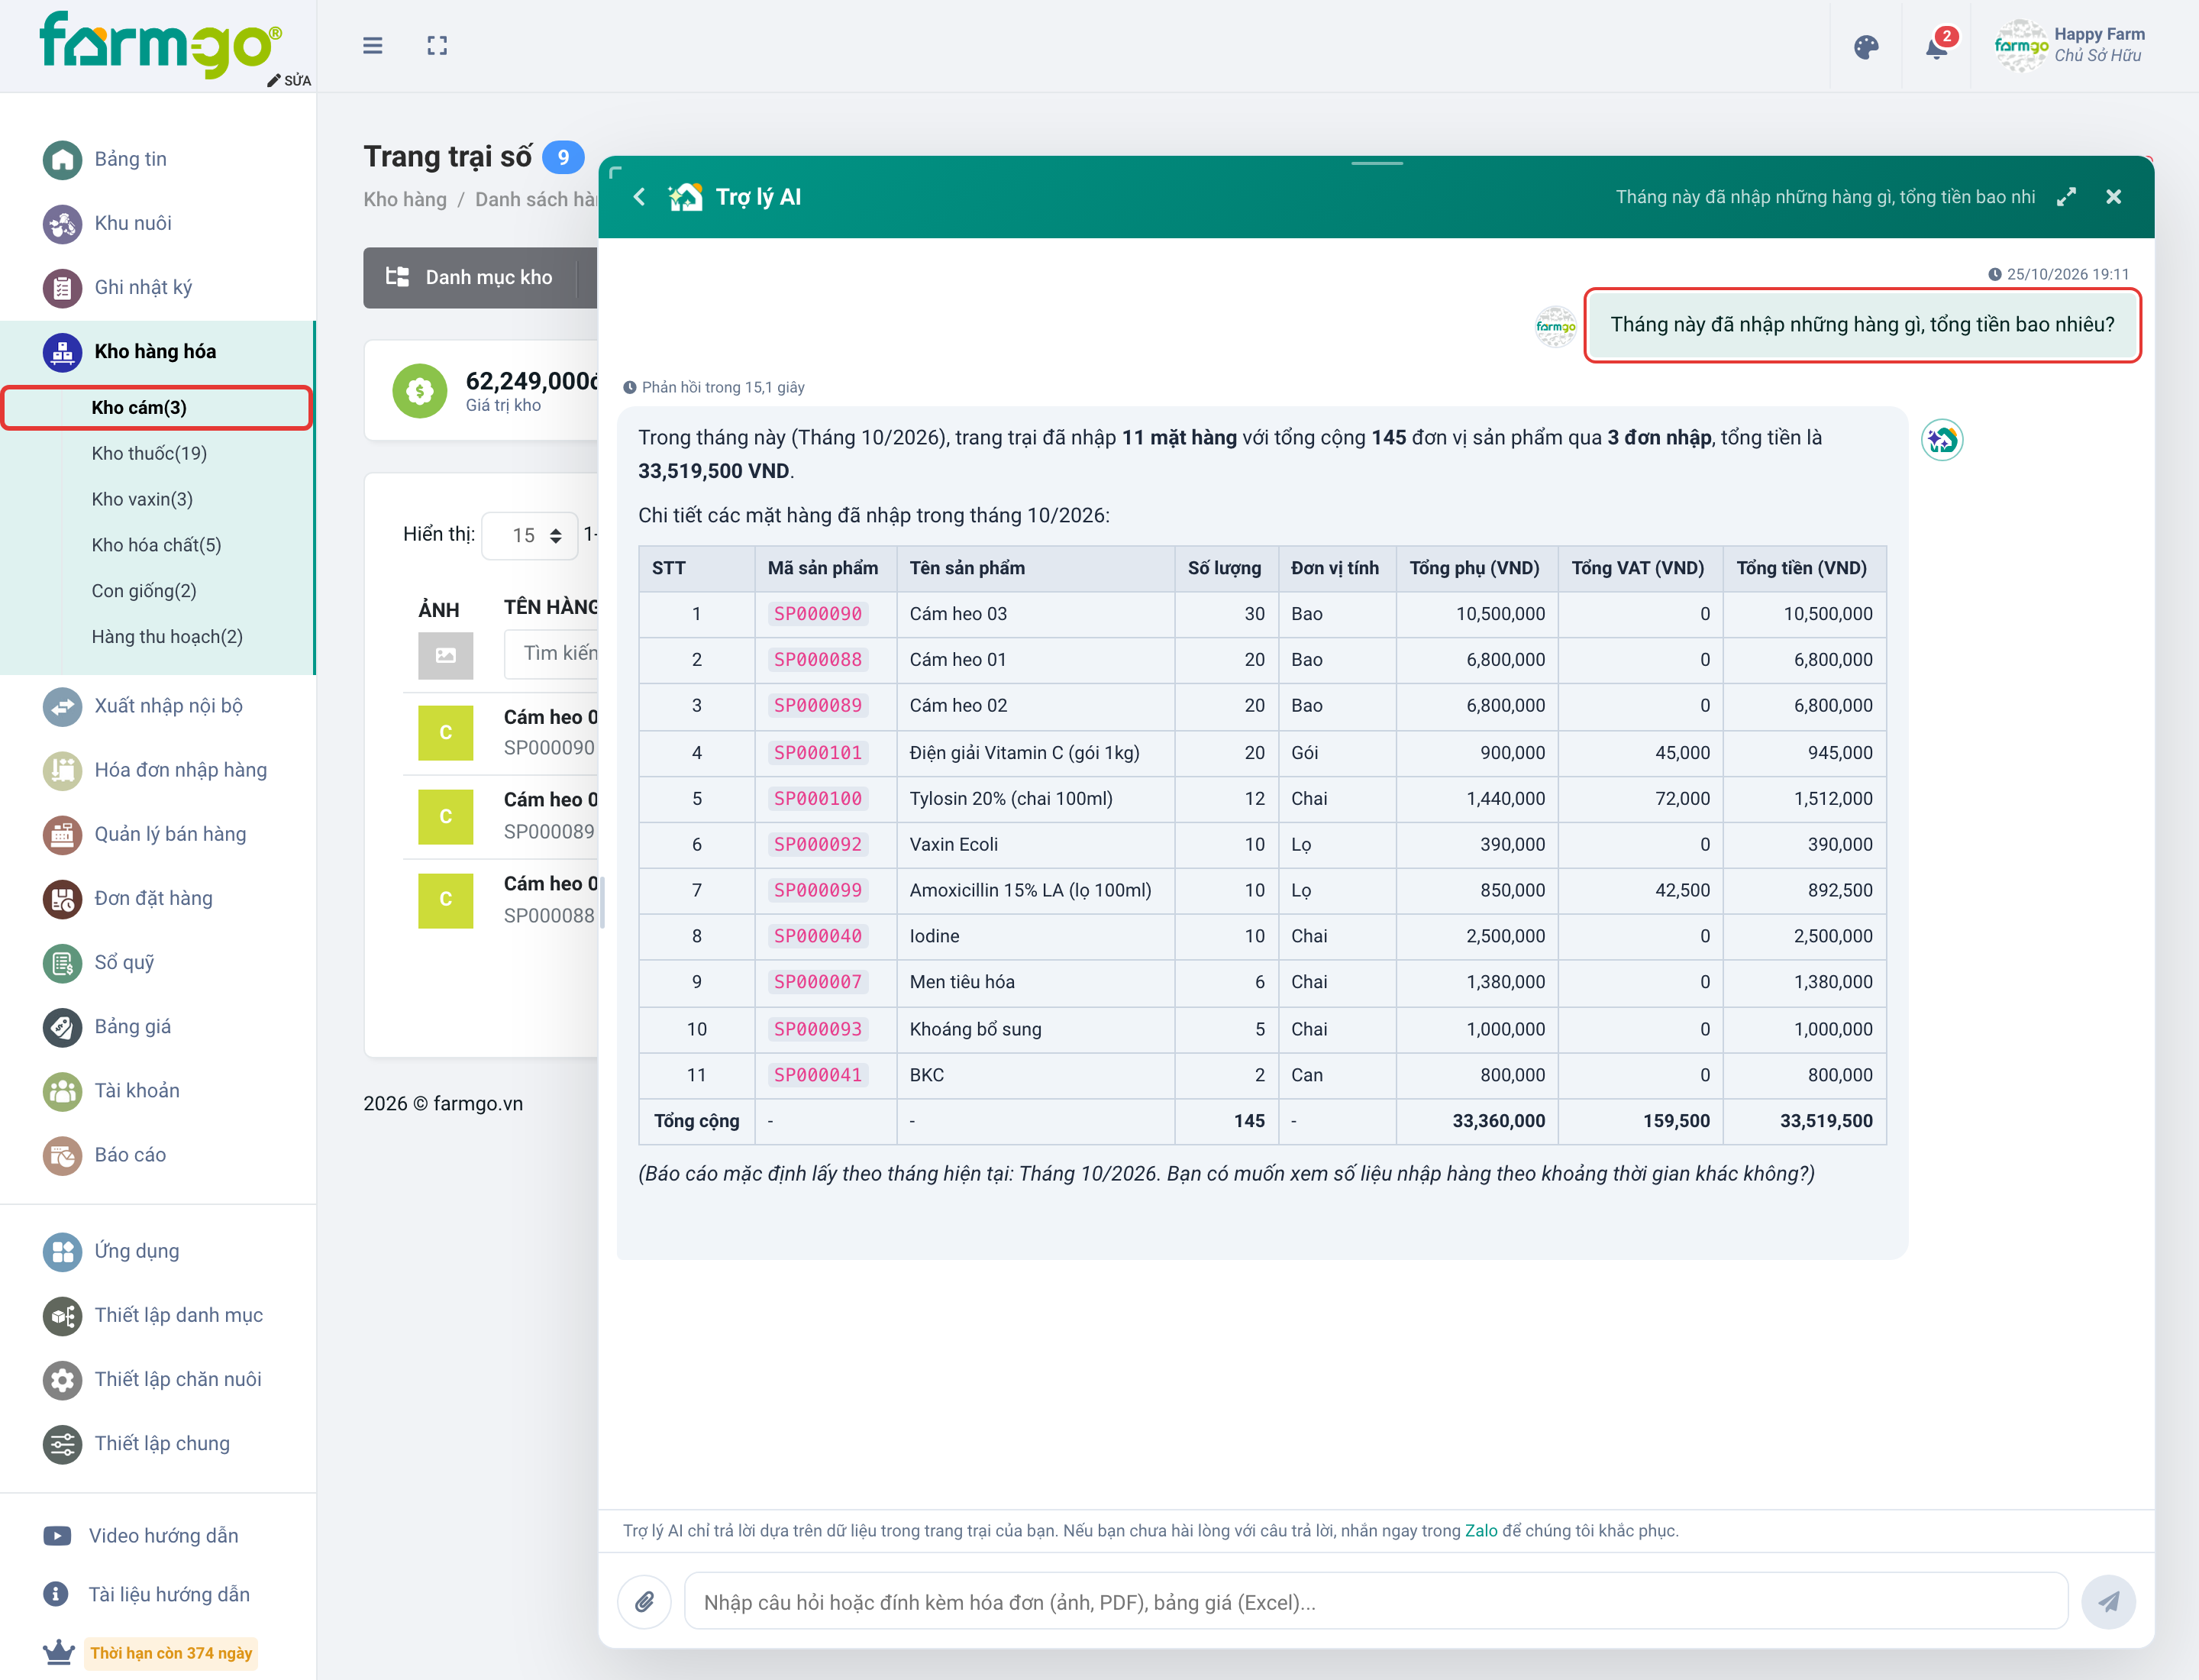Toggle fullscreen mode icon
The image size is (2199, 1680).
pos(437,46)
